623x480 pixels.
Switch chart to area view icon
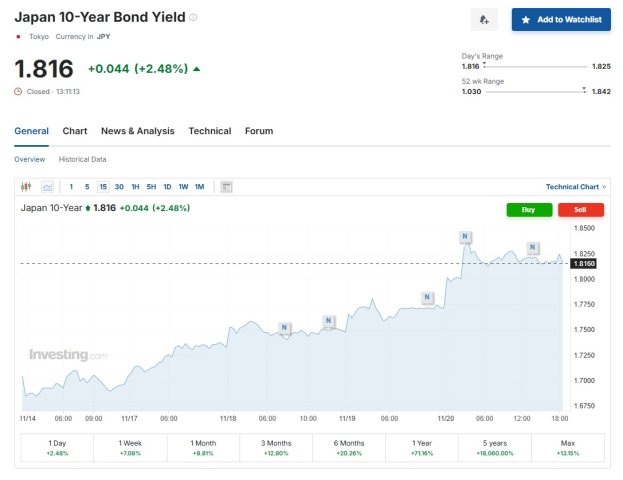coord(47,187)
